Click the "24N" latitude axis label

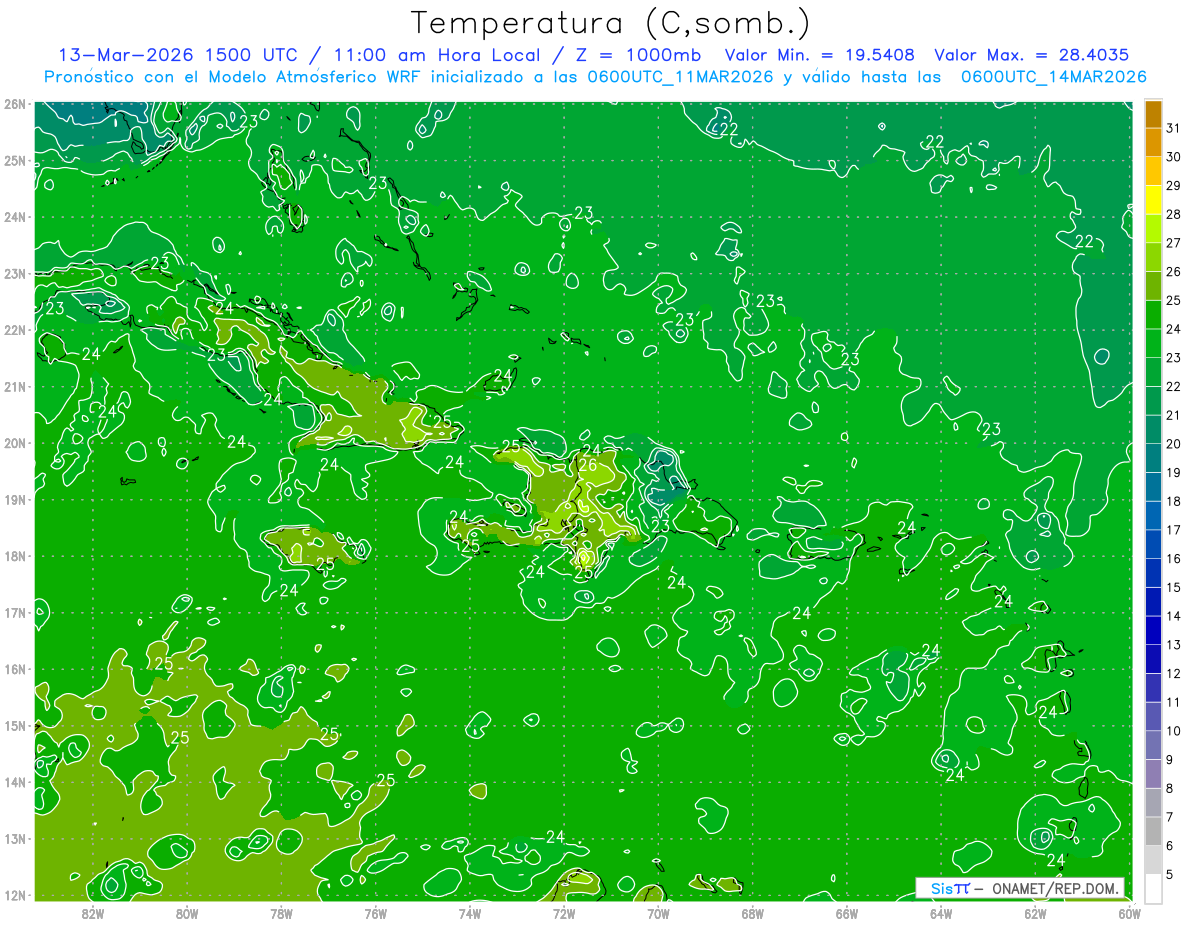14,217
